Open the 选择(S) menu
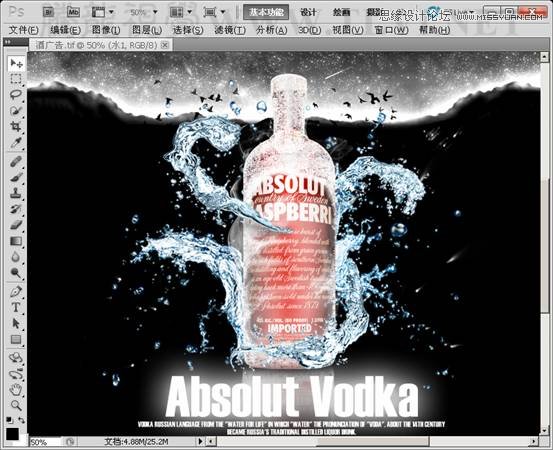553x450 pixels. (x=188, y=30)
